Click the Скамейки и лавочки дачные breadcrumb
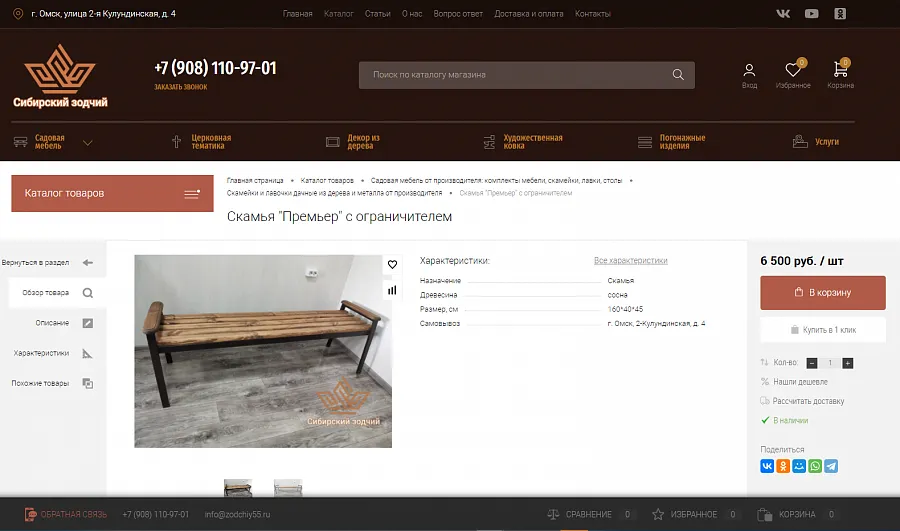 (334, 193)
